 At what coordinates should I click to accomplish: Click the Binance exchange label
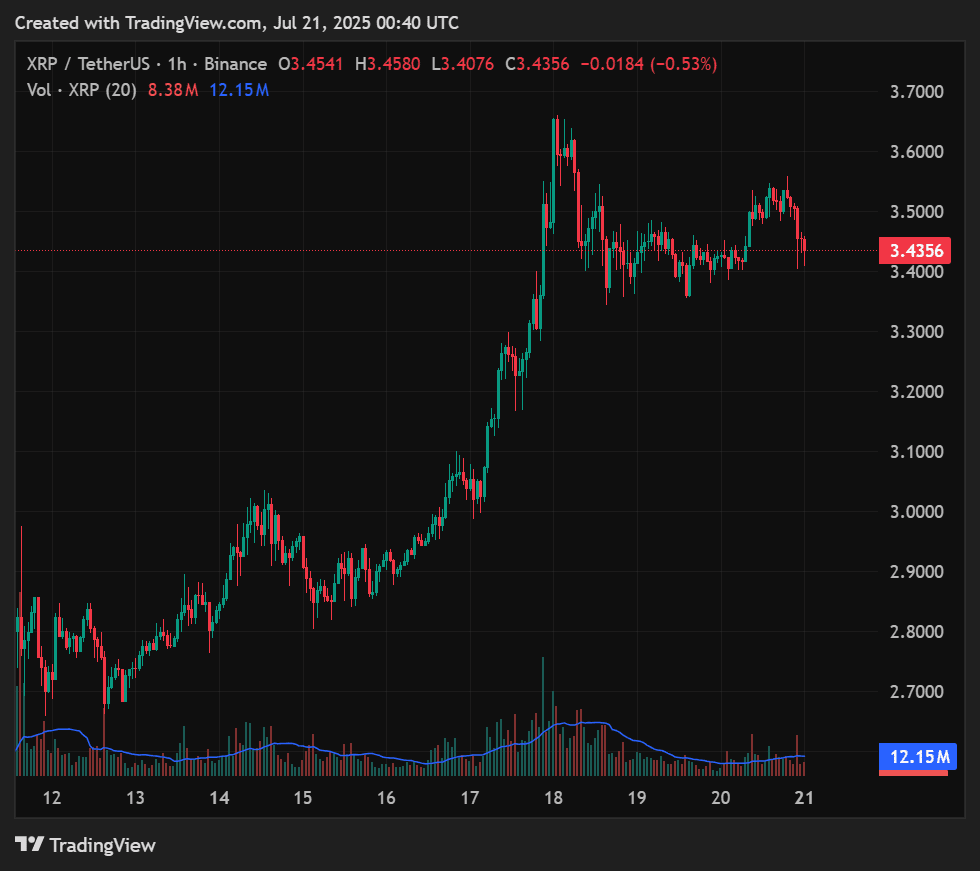pos(235,64)
